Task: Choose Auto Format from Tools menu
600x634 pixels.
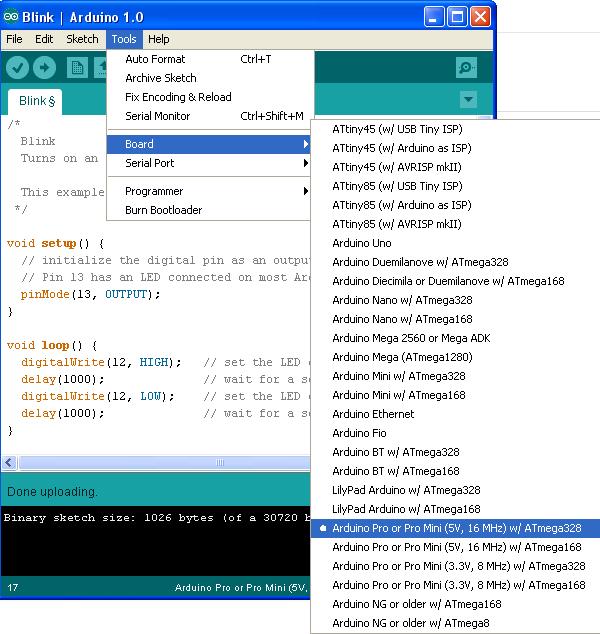Action: 210,59
